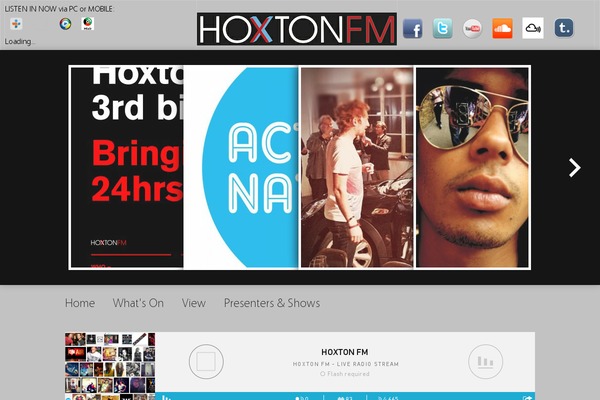
Task: Click the 'Flash required' notice
Action: point(345,374)
